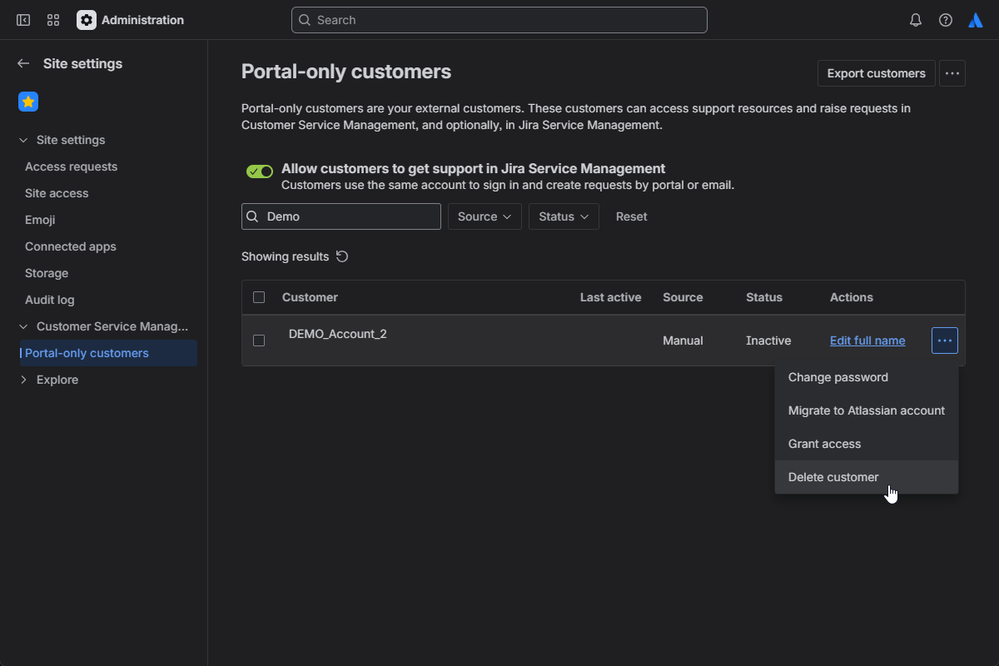Open the Status filter dropdown
Viewport: 999px width, 666px height.
point(563,217)
